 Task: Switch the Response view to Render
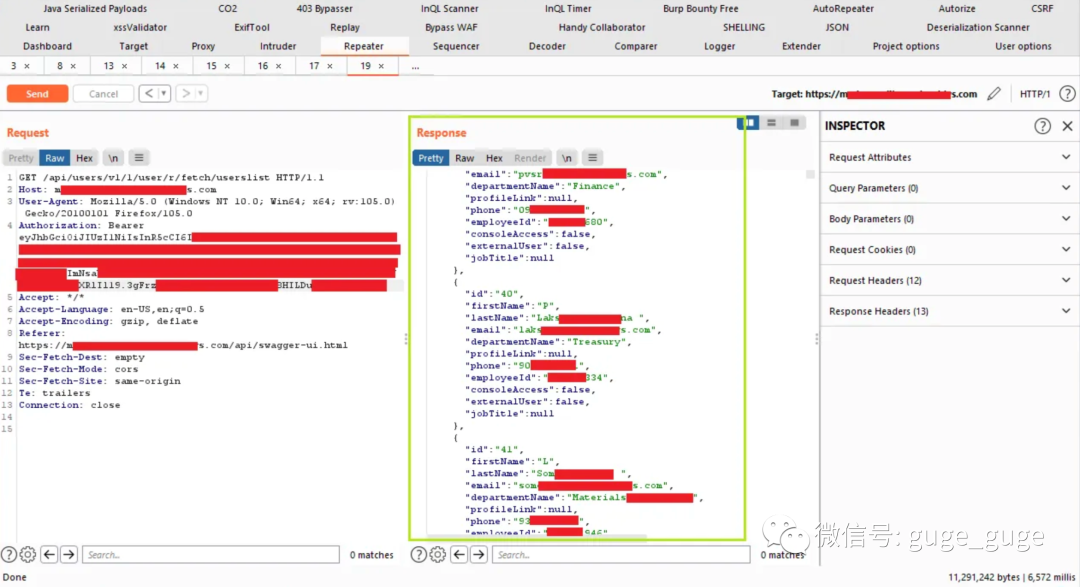[530, 158]
